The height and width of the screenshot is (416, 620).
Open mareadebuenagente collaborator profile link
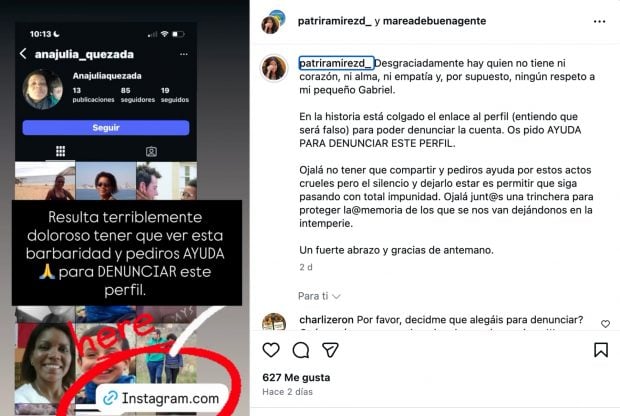click(435, 21)
